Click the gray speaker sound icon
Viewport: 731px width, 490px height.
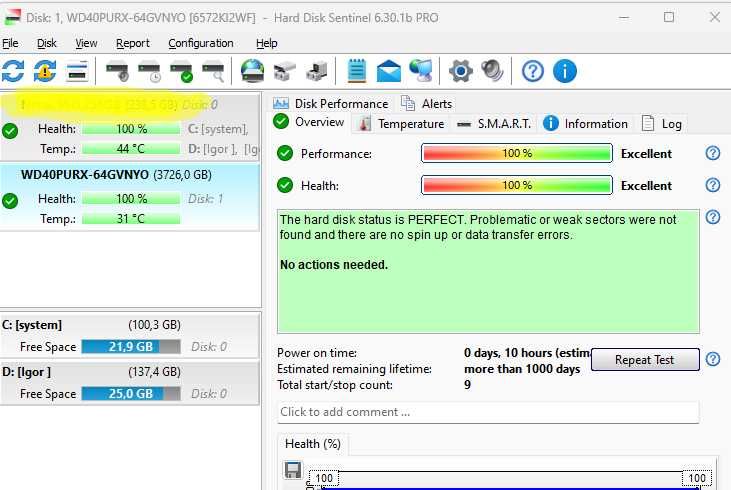point(492,71)
